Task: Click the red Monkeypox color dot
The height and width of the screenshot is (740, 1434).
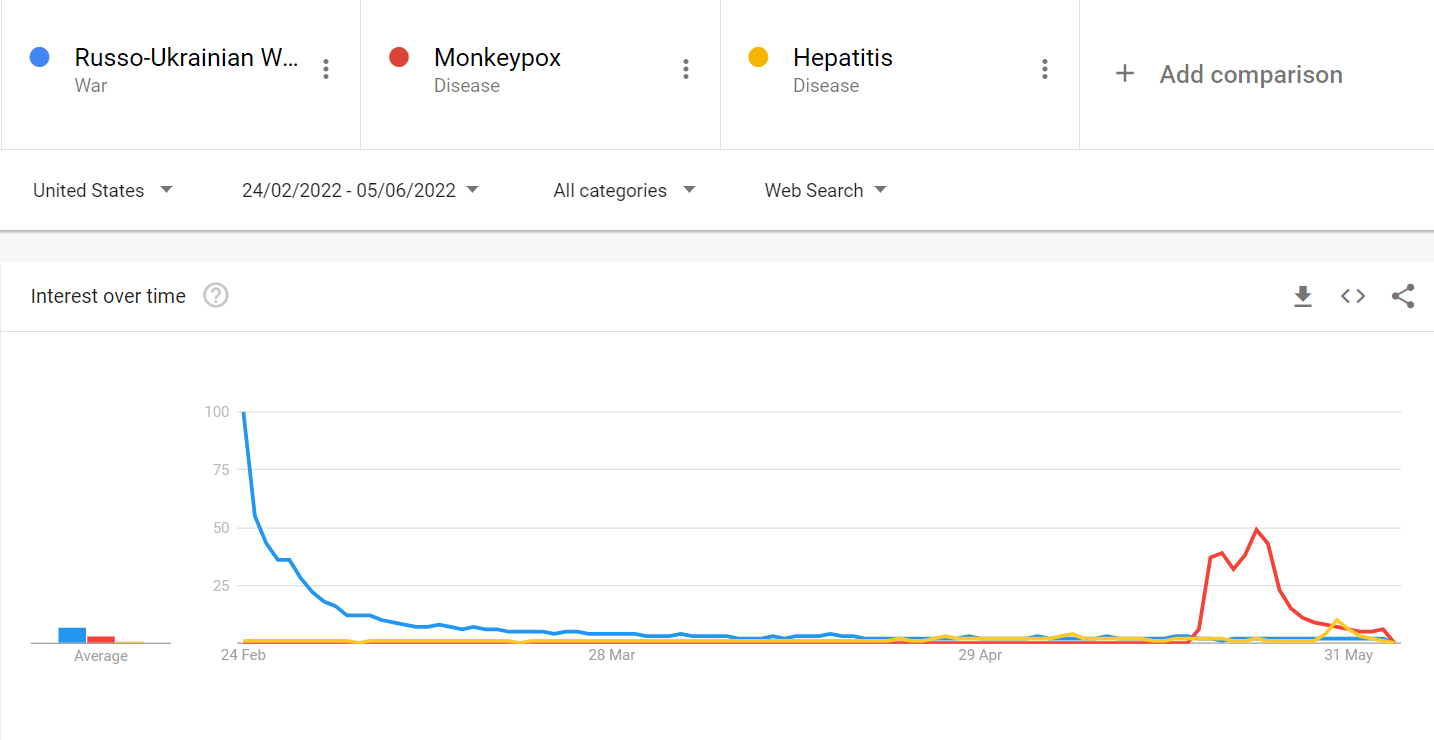Action: (x=399, y=57)
